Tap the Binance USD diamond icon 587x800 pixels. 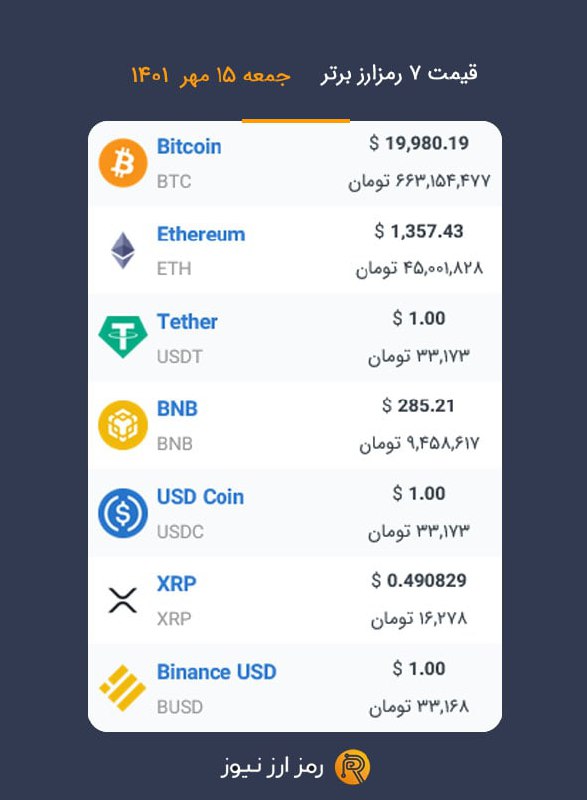pos(123,688)
